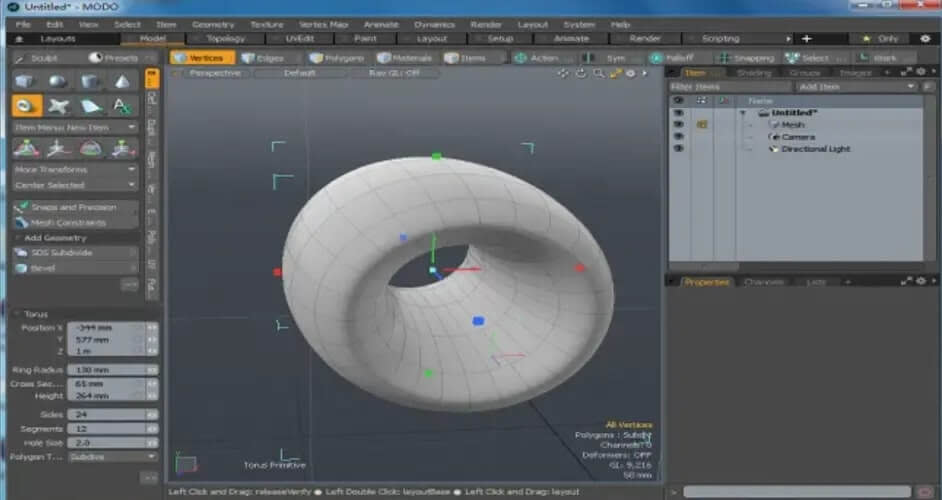Toggle visibility eye for Camera item
The height and width of the screenshot is (500, 942).
tap(678, 136)
